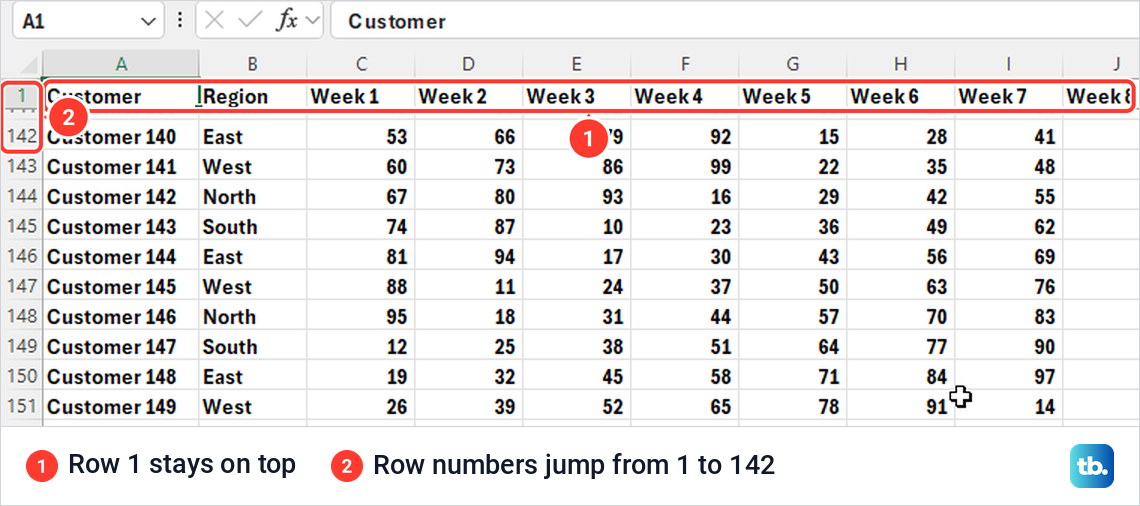Open the Name Box dropdown arrow
Screen dimensions: 1140x506
coord(148,21)
